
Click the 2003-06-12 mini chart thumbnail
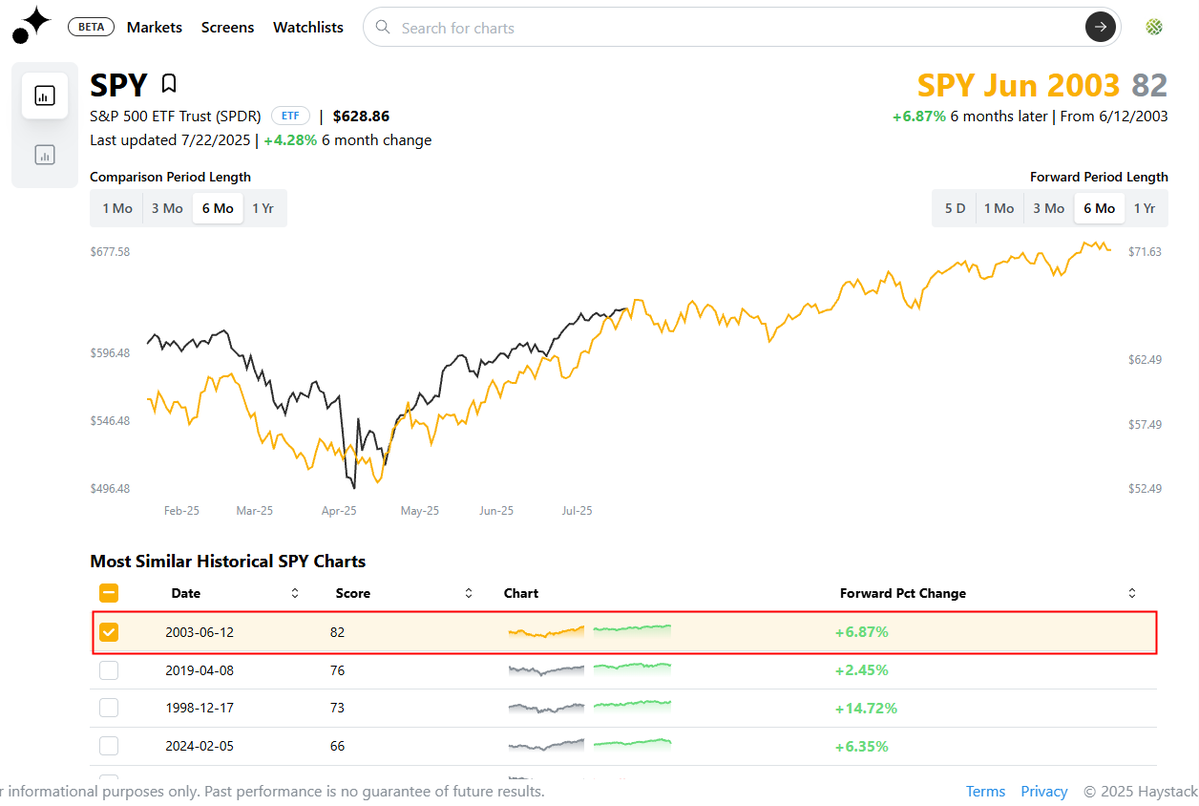click(590, 631)
